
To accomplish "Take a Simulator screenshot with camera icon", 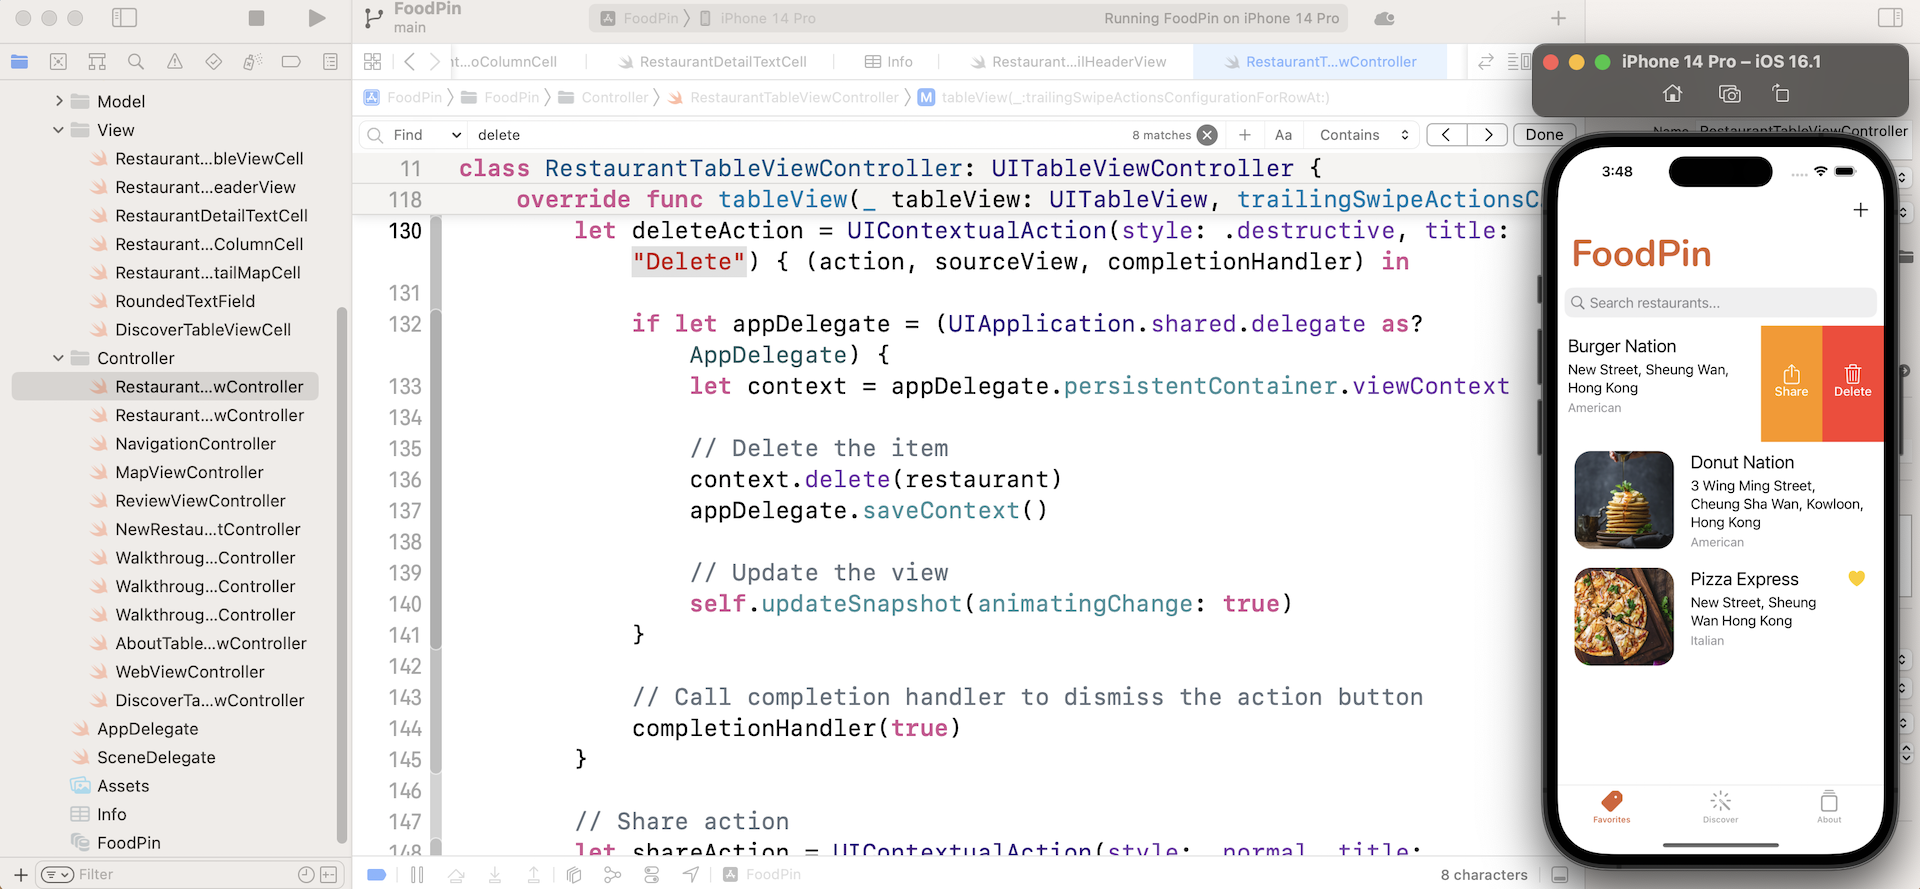I will coord(1729,94).
